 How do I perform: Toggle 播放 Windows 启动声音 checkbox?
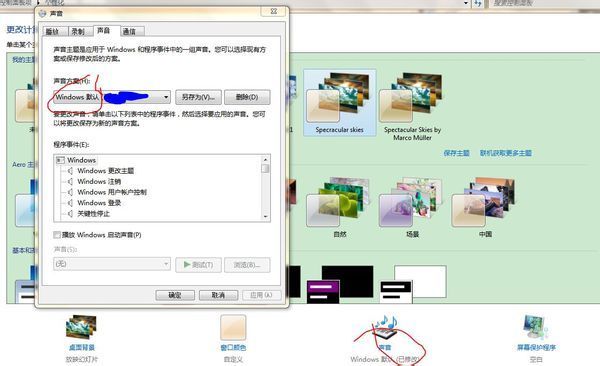click(57, 235)
